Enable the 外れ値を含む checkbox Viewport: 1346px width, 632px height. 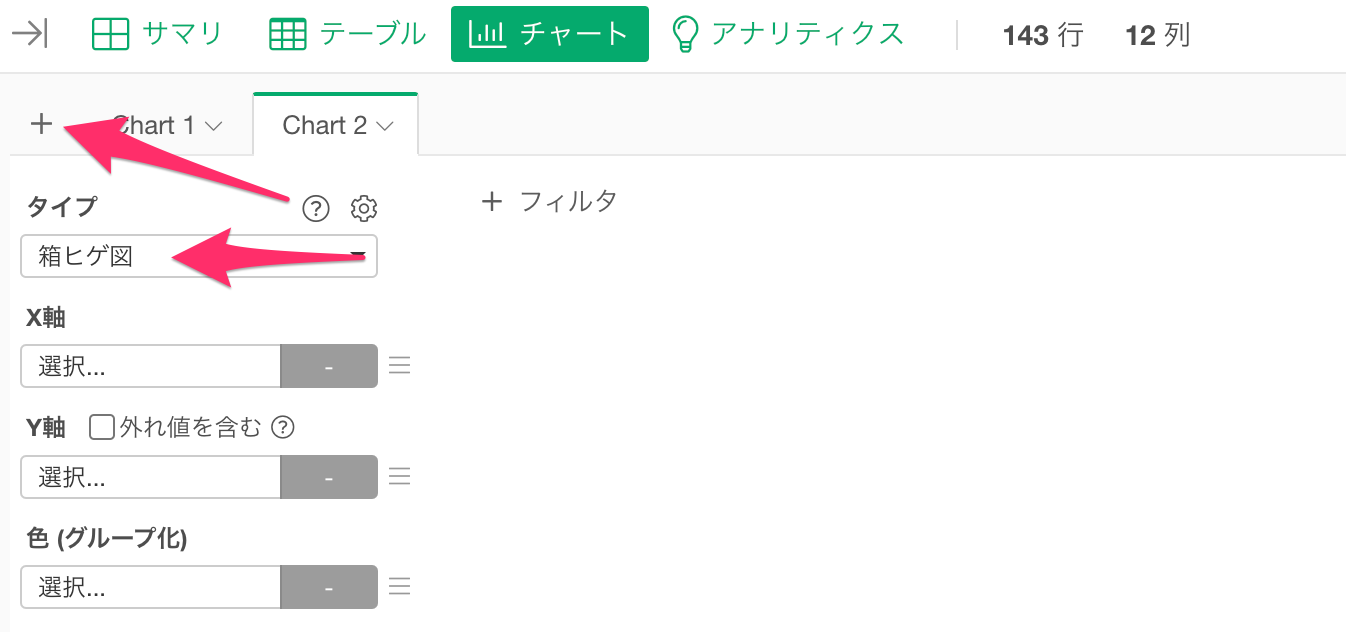coord(102,428)
